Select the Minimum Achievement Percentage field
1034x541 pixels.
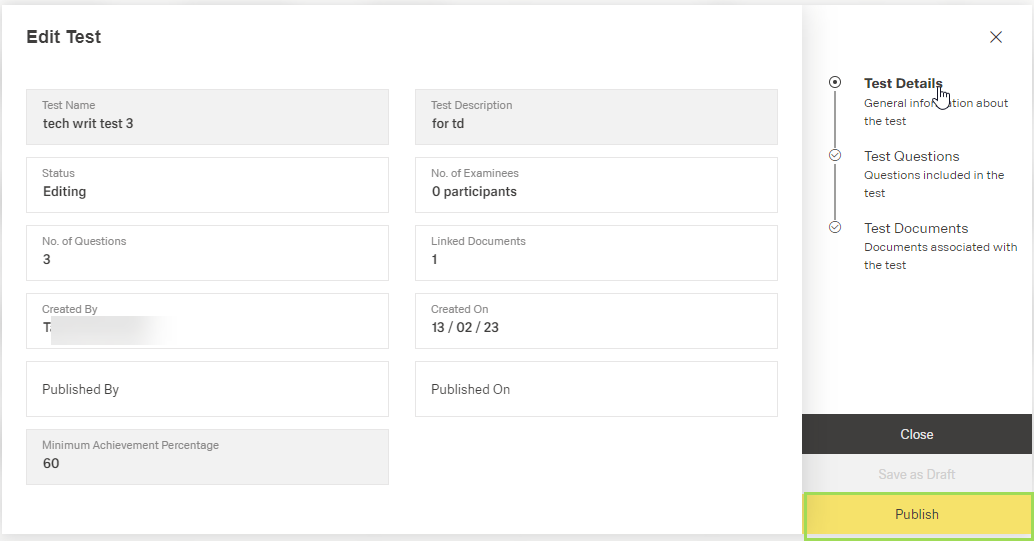coord(207,456)
